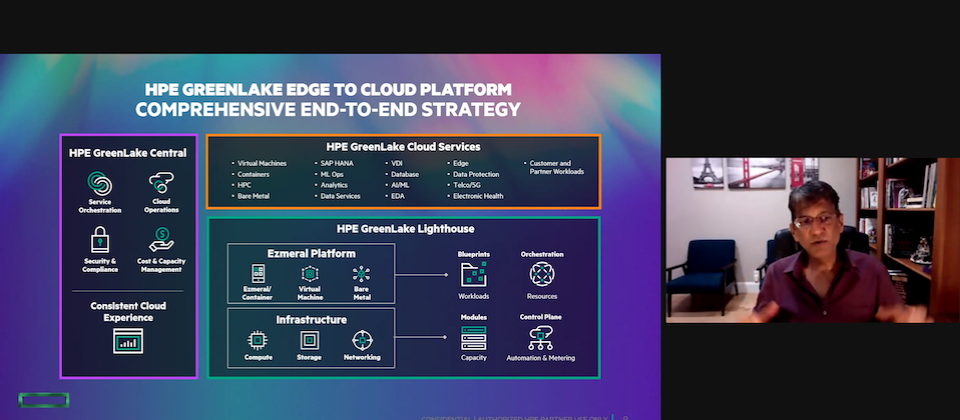Click 'Virtual Machines' in Cloud Services list
Viewport: 960px width, 420px height.
point(262,163)
